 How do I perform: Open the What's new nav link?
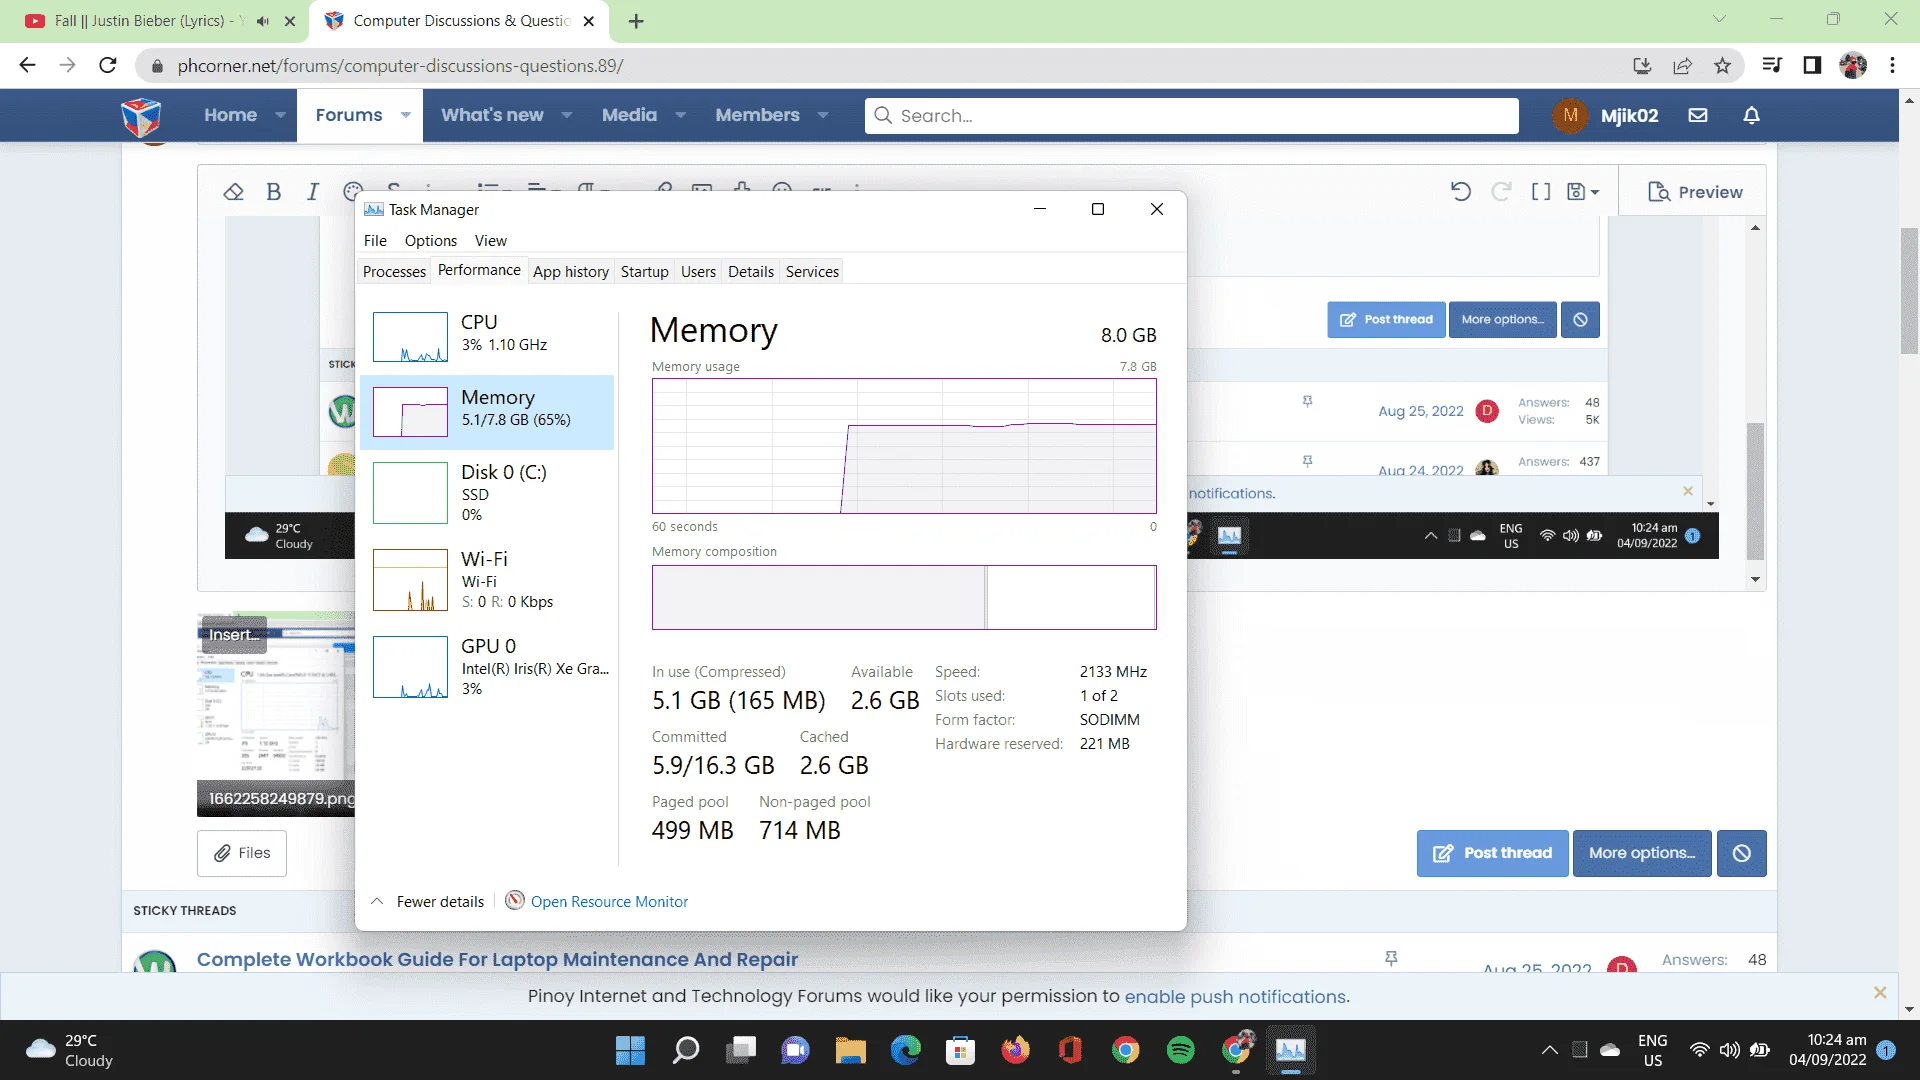pyautogui.click(x=492, y=115)
